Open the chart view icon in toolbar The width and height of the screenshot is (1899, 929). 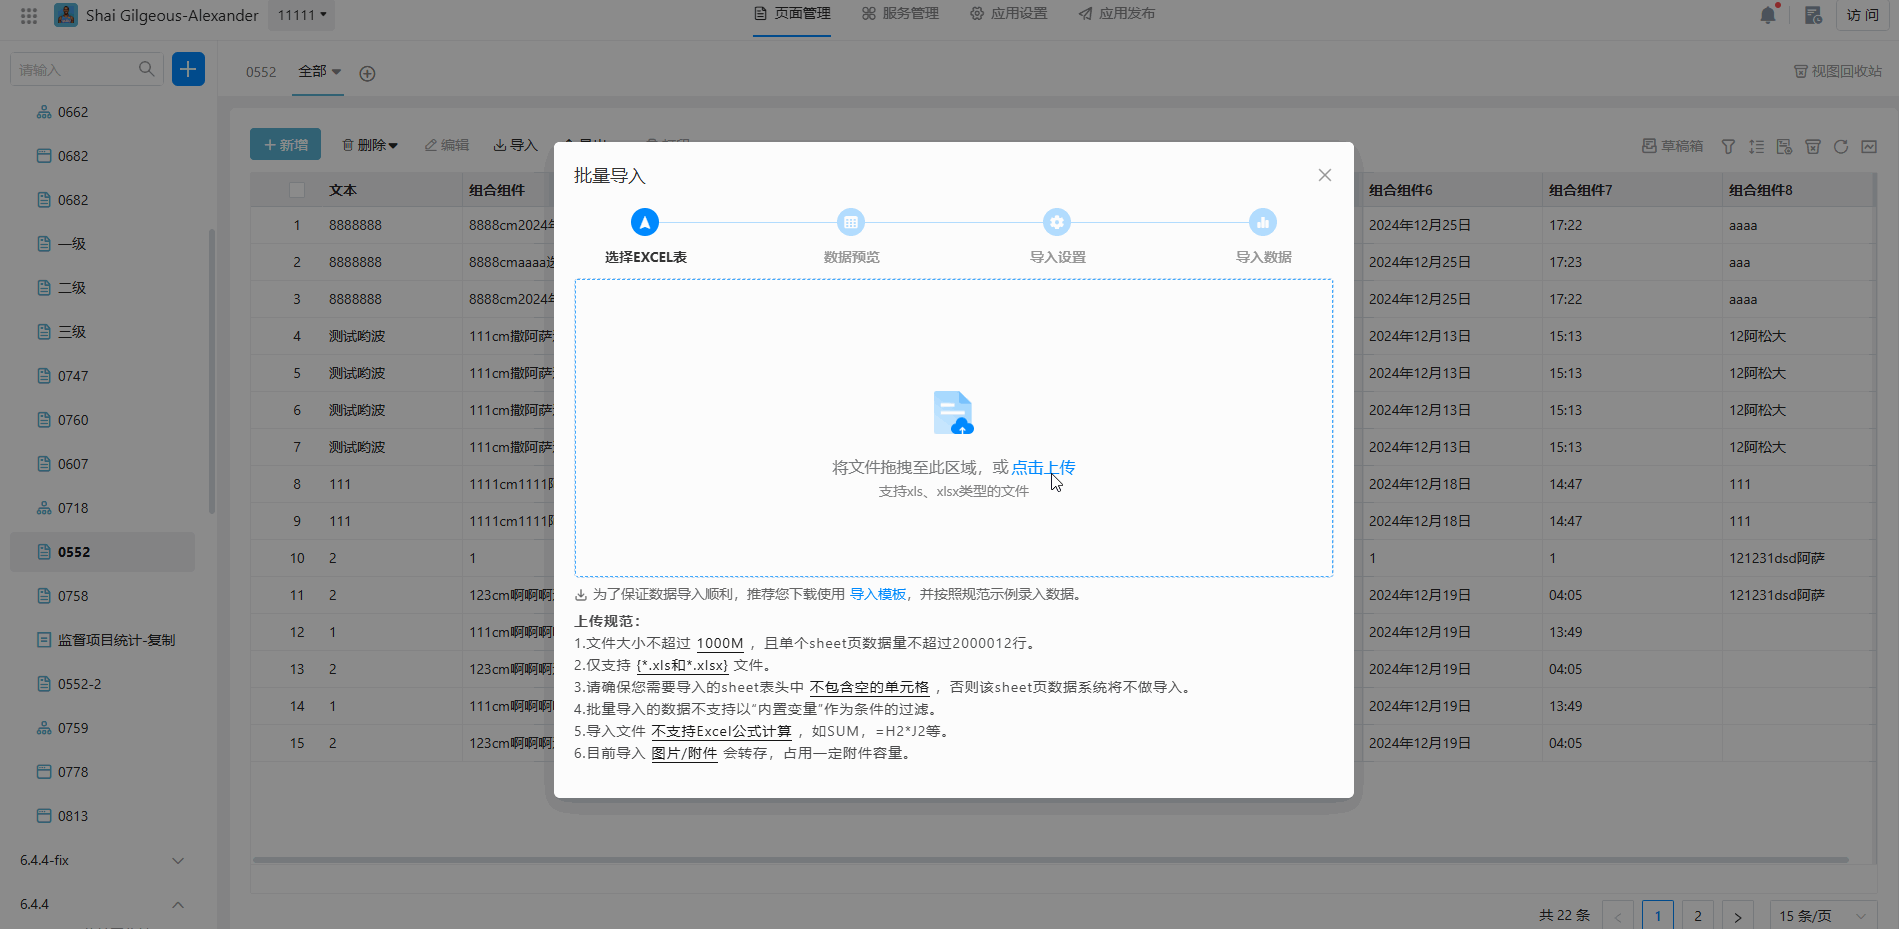pos(1869,146)
